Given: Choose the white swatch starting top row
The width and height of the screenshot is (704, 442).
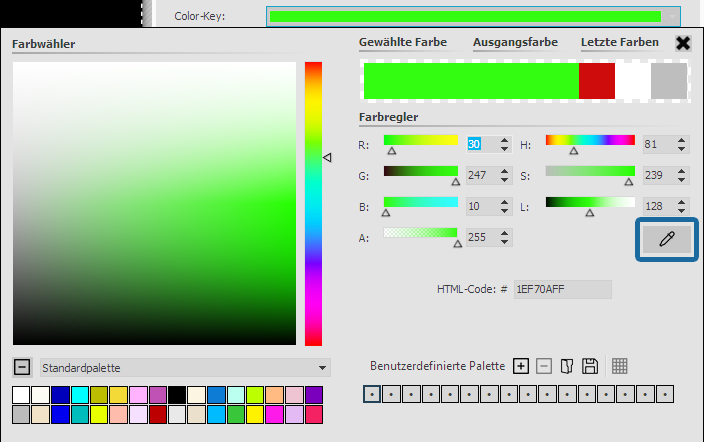Looking at the screenshot, I should tap(21, 395).
